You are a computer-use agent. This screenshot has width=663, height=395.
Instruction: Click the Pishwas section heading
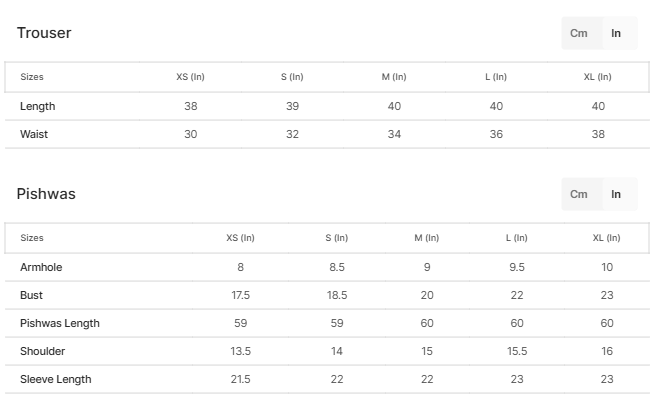(x=46, y=194)
